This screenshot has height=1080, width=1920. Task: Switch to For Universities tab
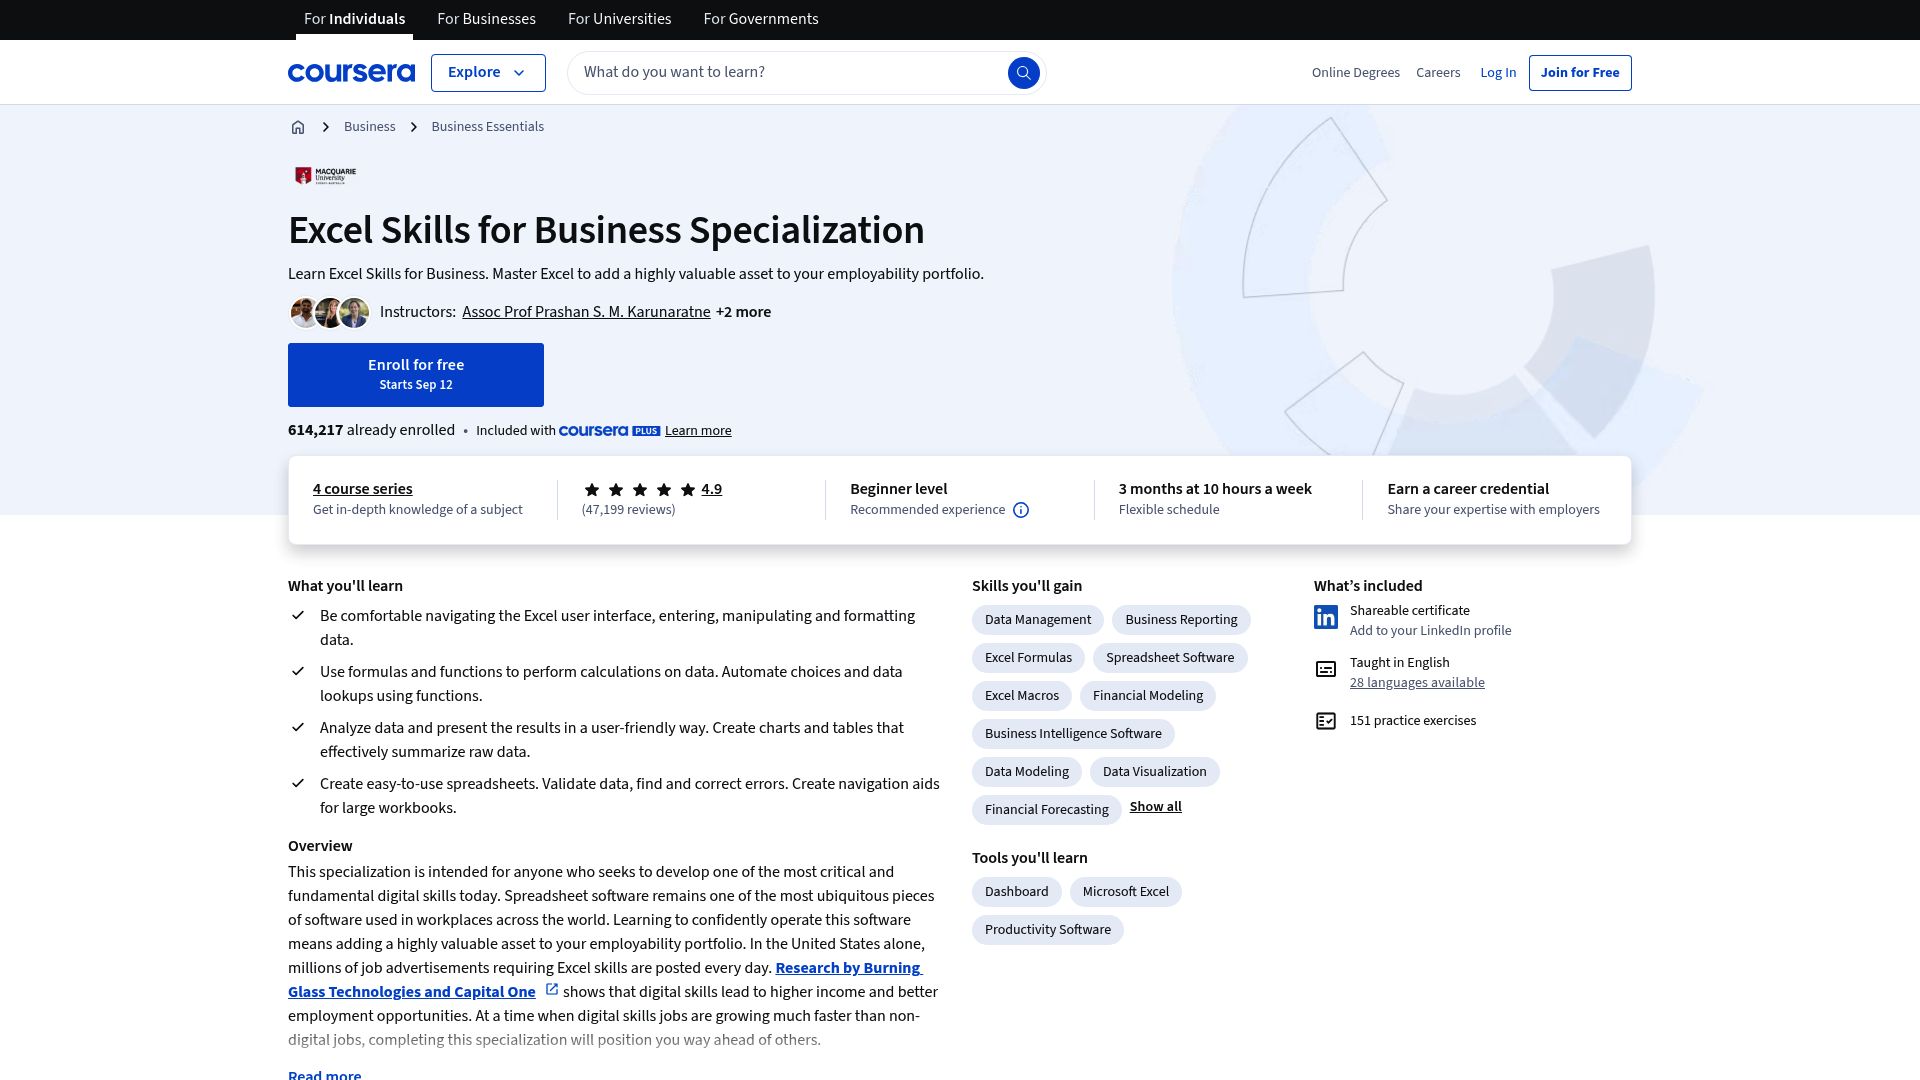point(619,19)
